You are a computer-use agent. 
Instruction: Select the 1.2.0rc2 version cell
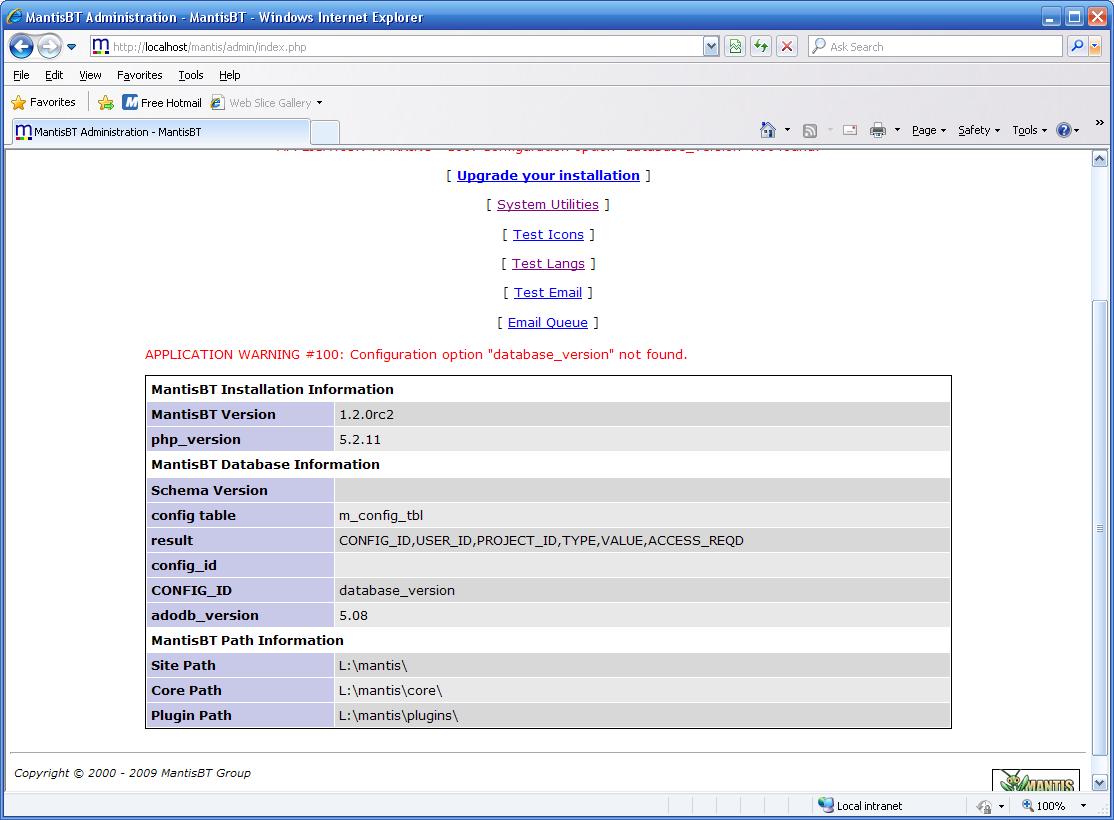point(642,414)
